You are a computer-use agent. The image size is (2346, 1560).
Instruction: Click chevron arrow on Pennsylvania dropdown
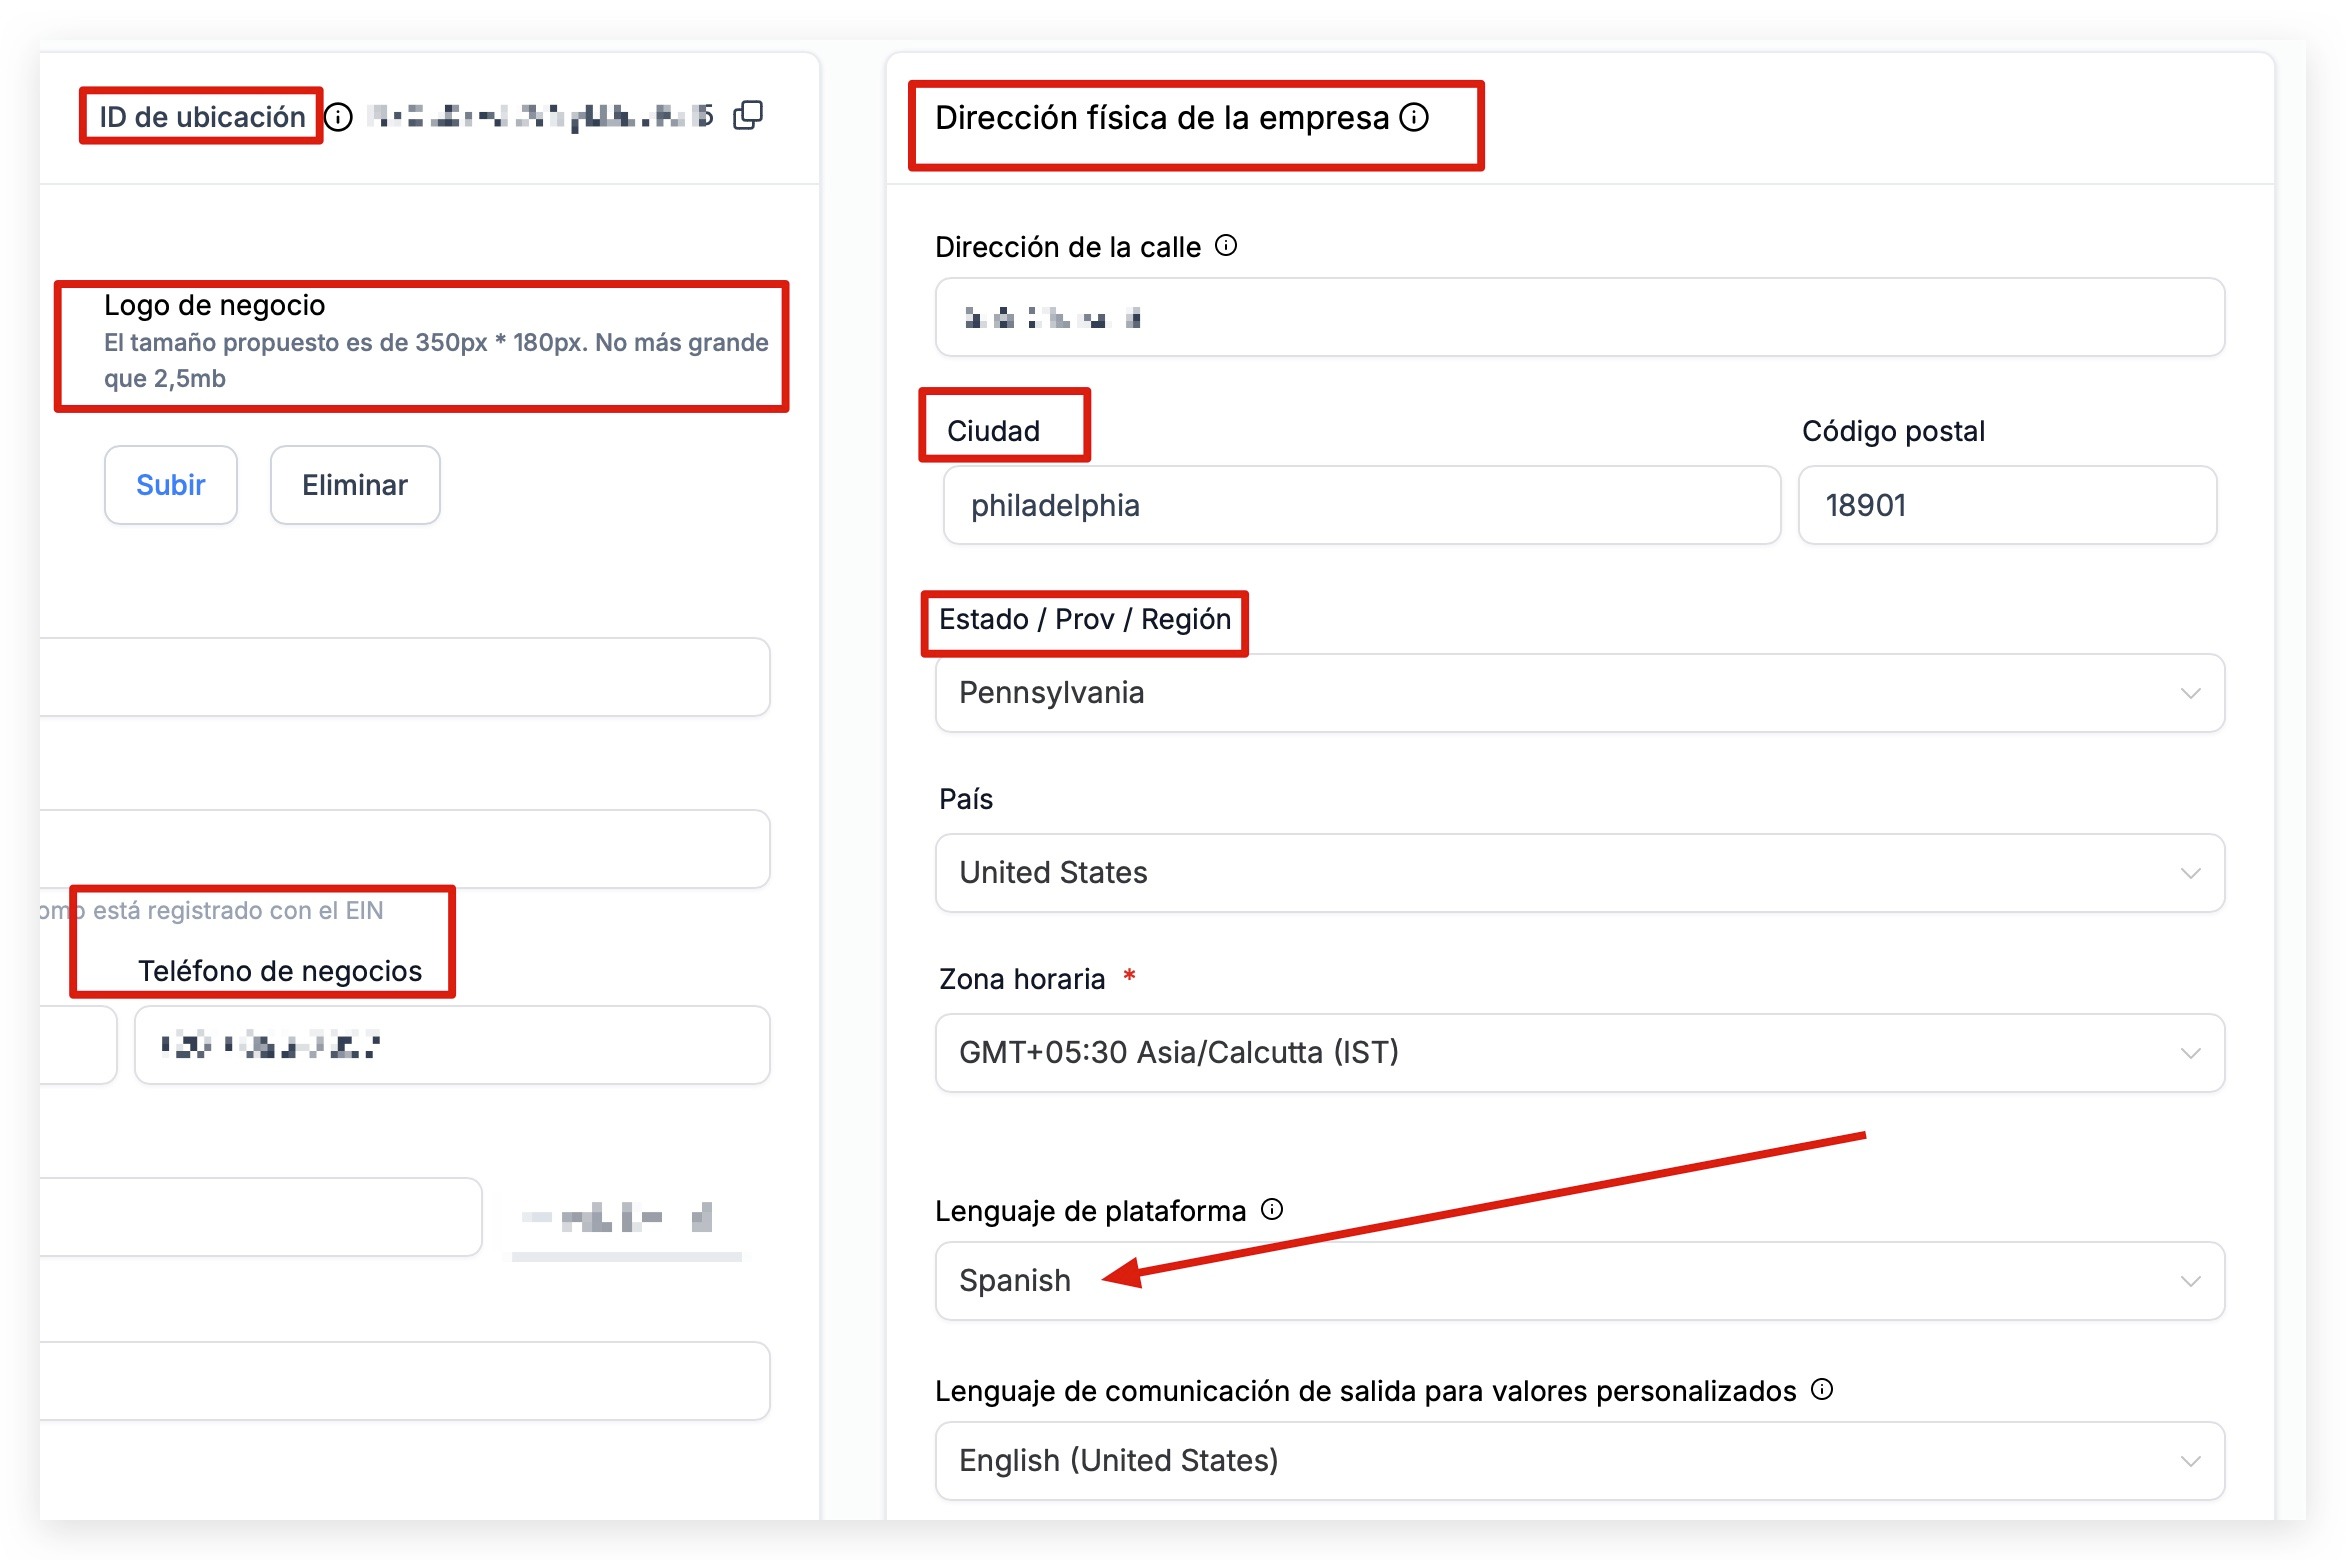click(x=2190, y=693)
